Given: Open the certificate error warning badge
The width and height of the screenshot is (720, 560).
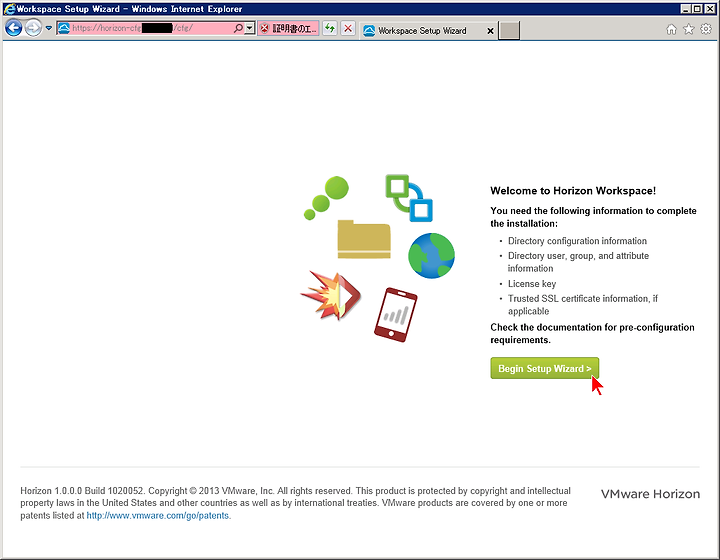Looking at the screenshot, I should 288,28.
